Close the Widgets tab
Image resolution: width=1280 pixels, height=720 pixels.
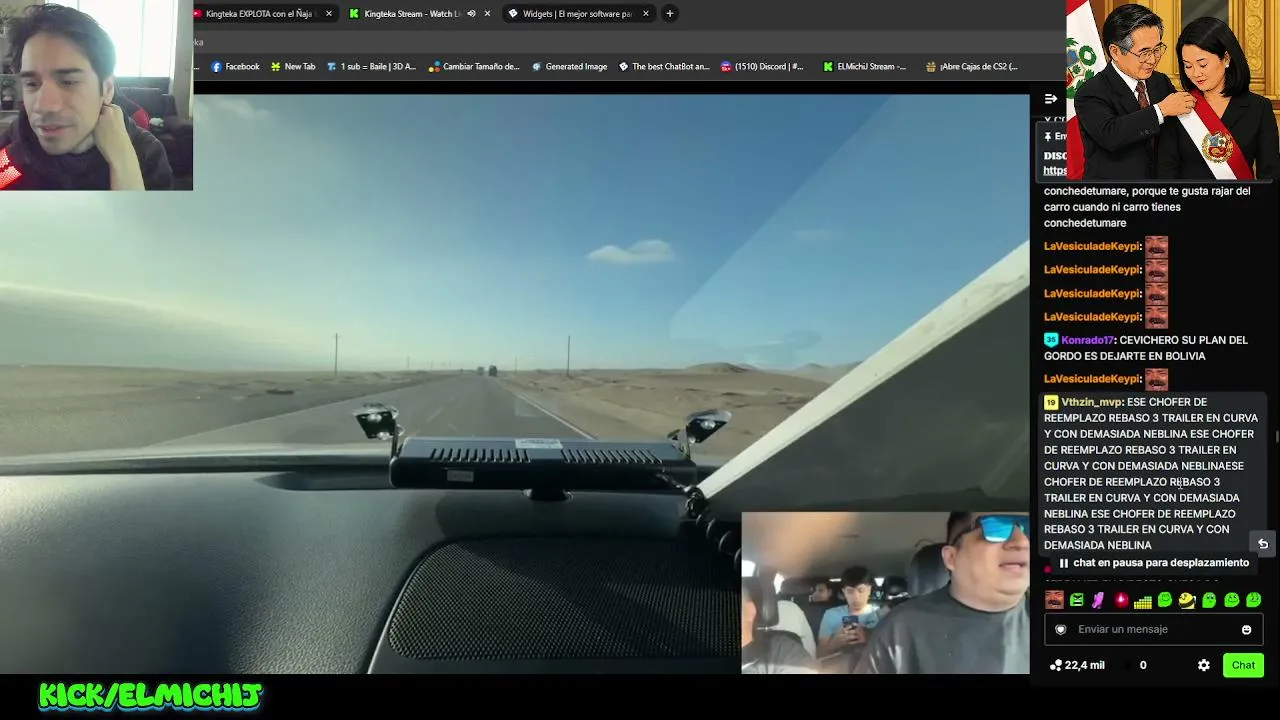coord(646,14)
